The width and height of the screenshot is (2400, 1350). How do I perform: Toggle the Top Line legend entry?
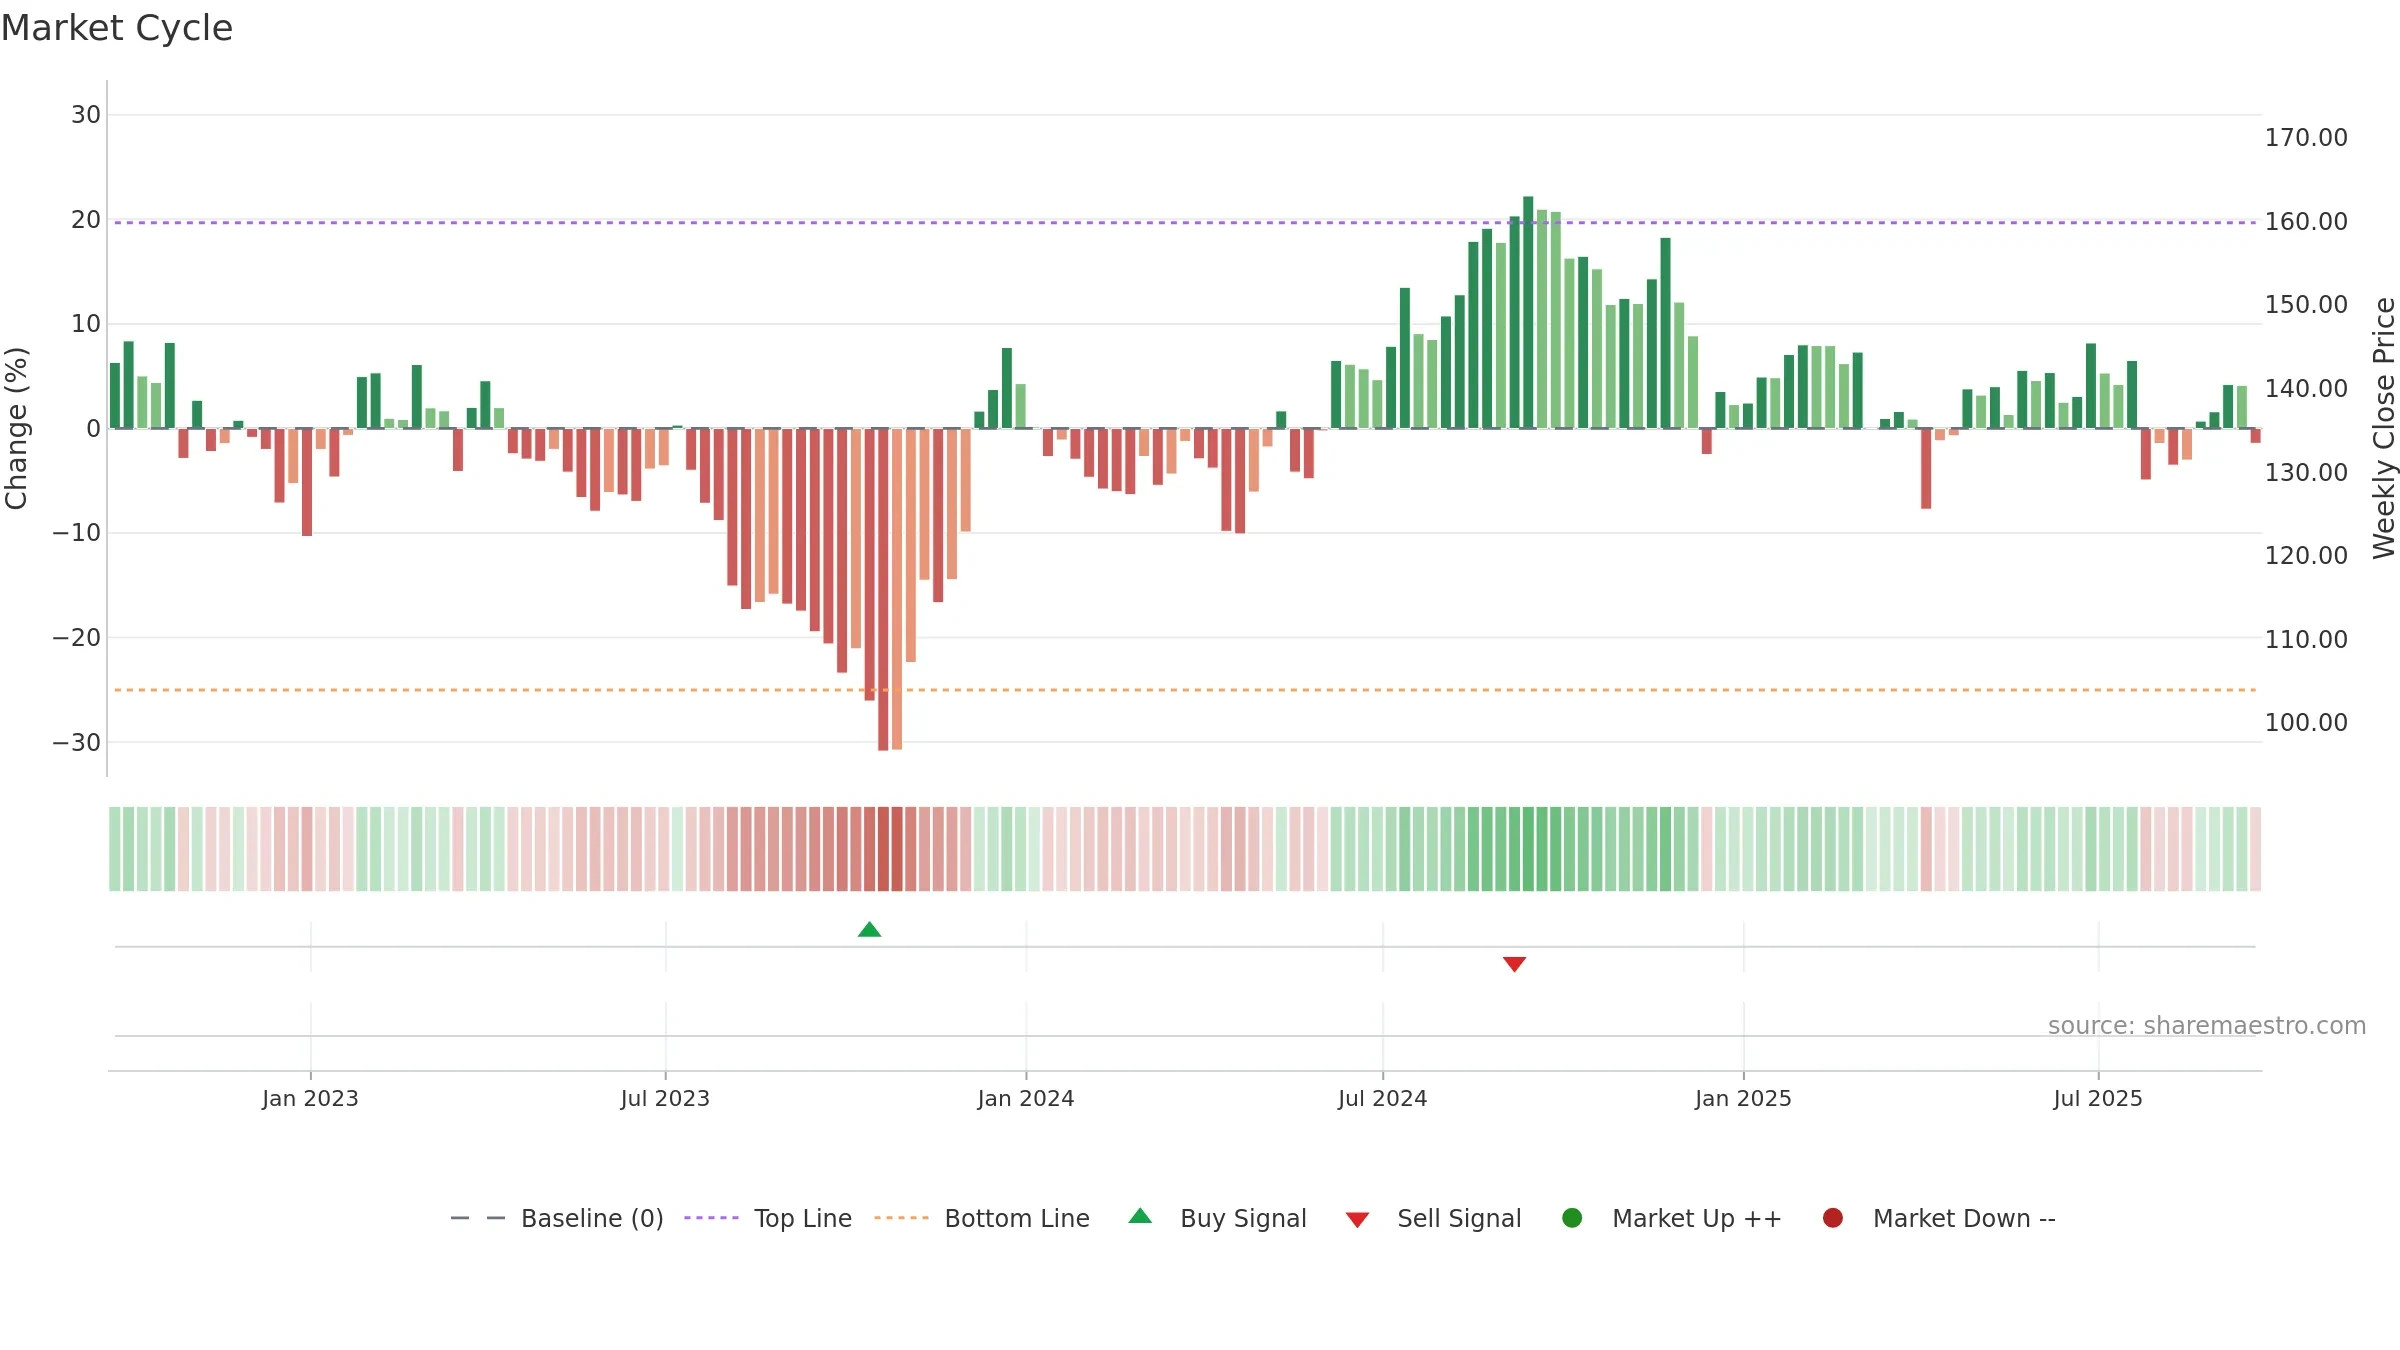click(768, 1218)
